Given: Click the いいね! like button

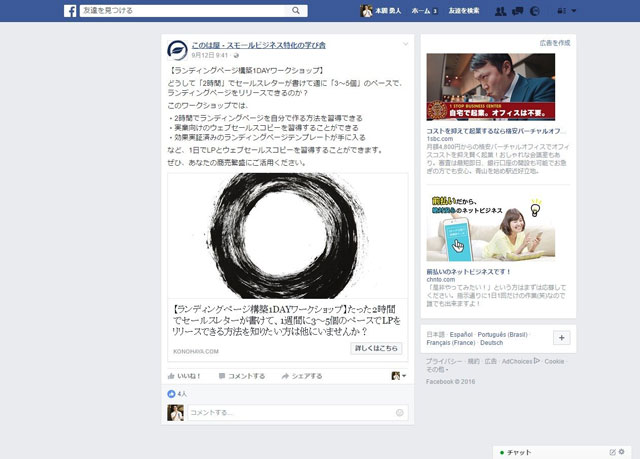Looking at the screenshot, I should click(184, 376).
